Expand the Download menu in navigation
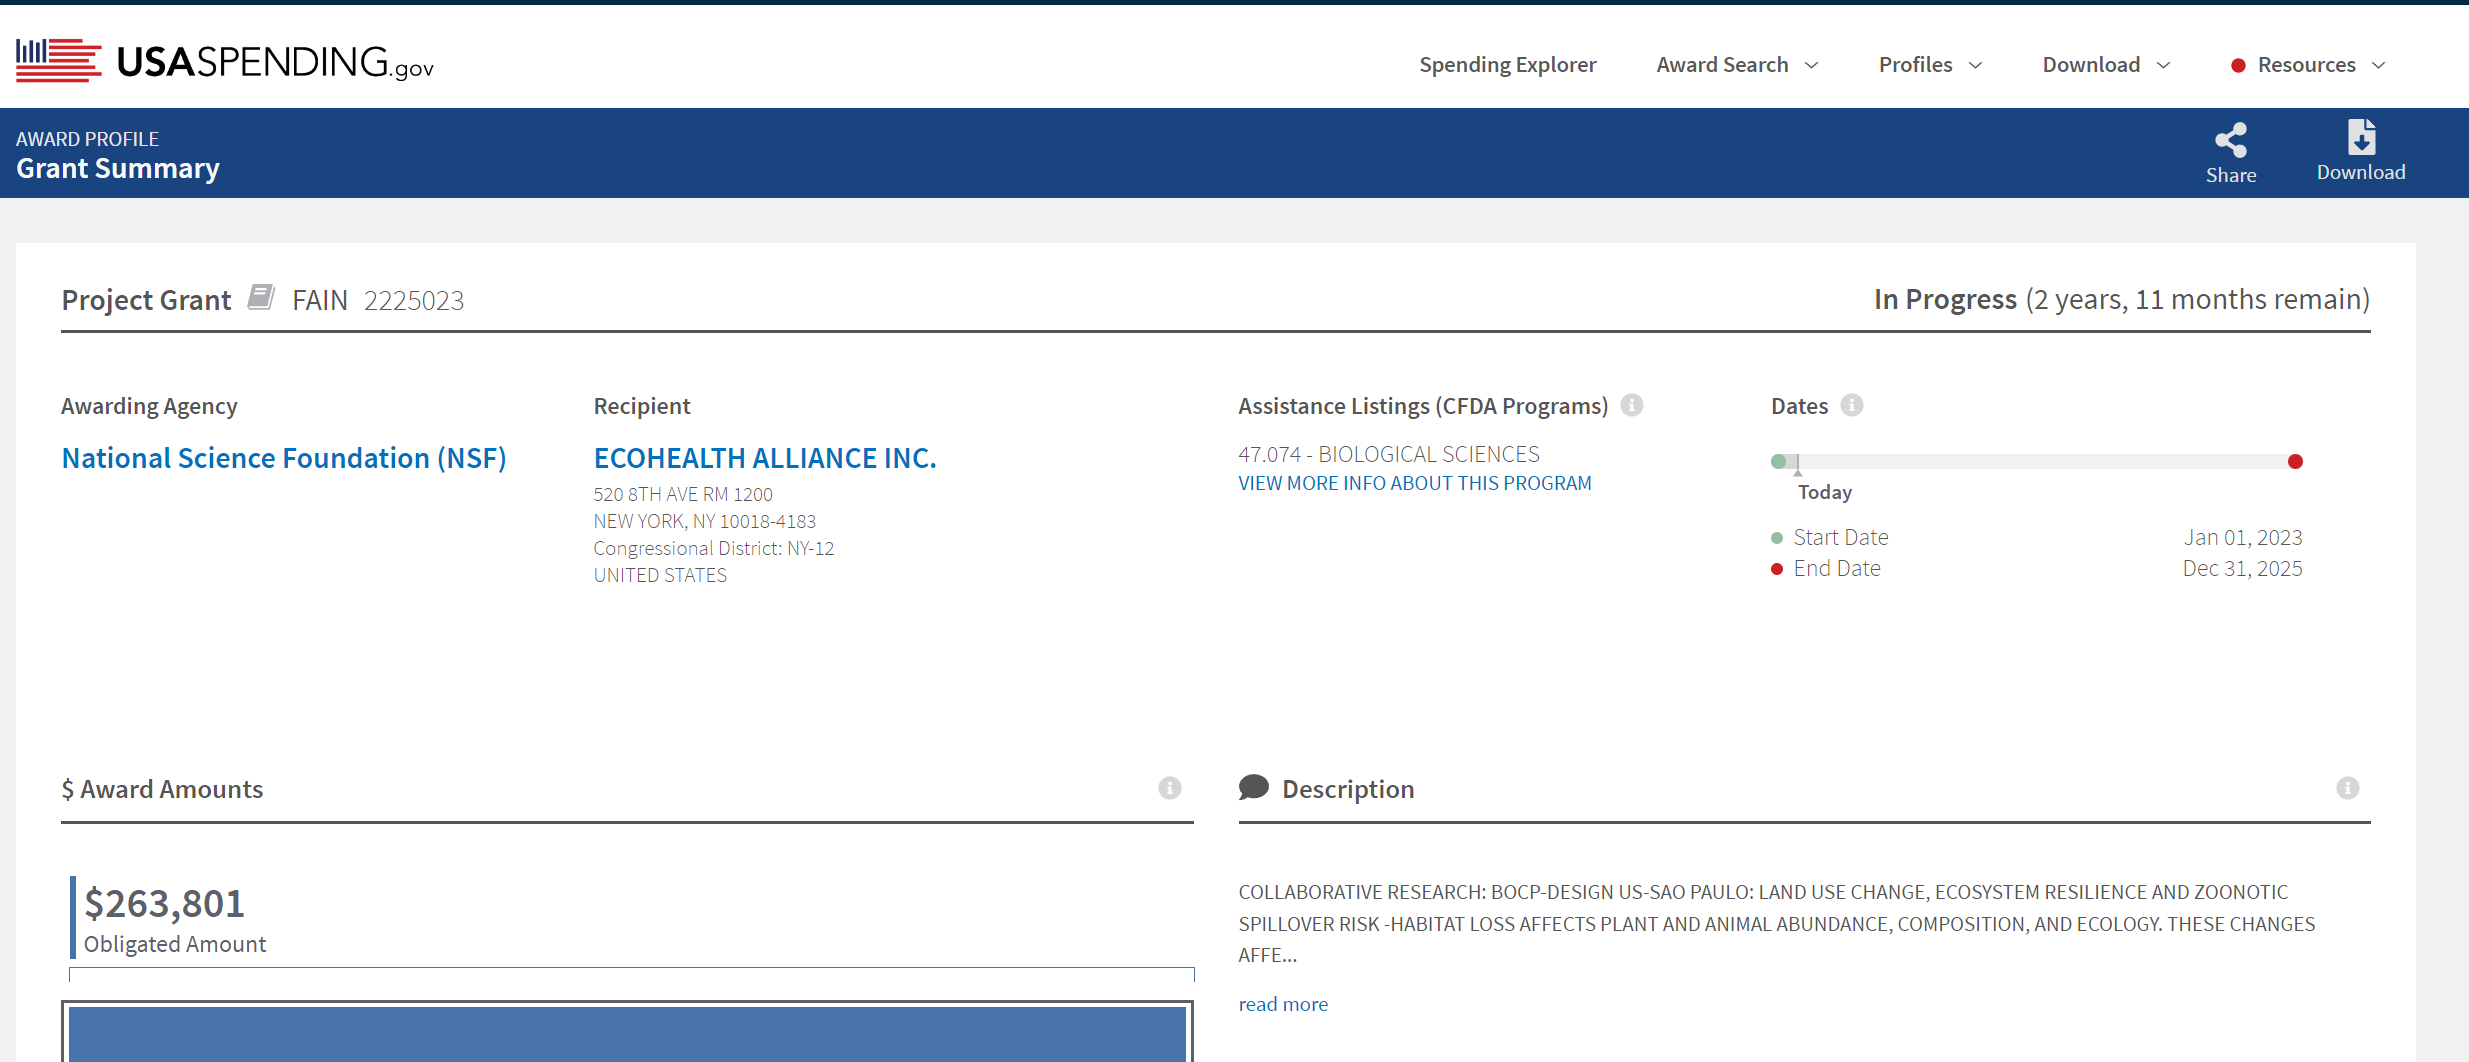The width and height of the screenshot is (2469, 1062). [x=2106, y=64]
